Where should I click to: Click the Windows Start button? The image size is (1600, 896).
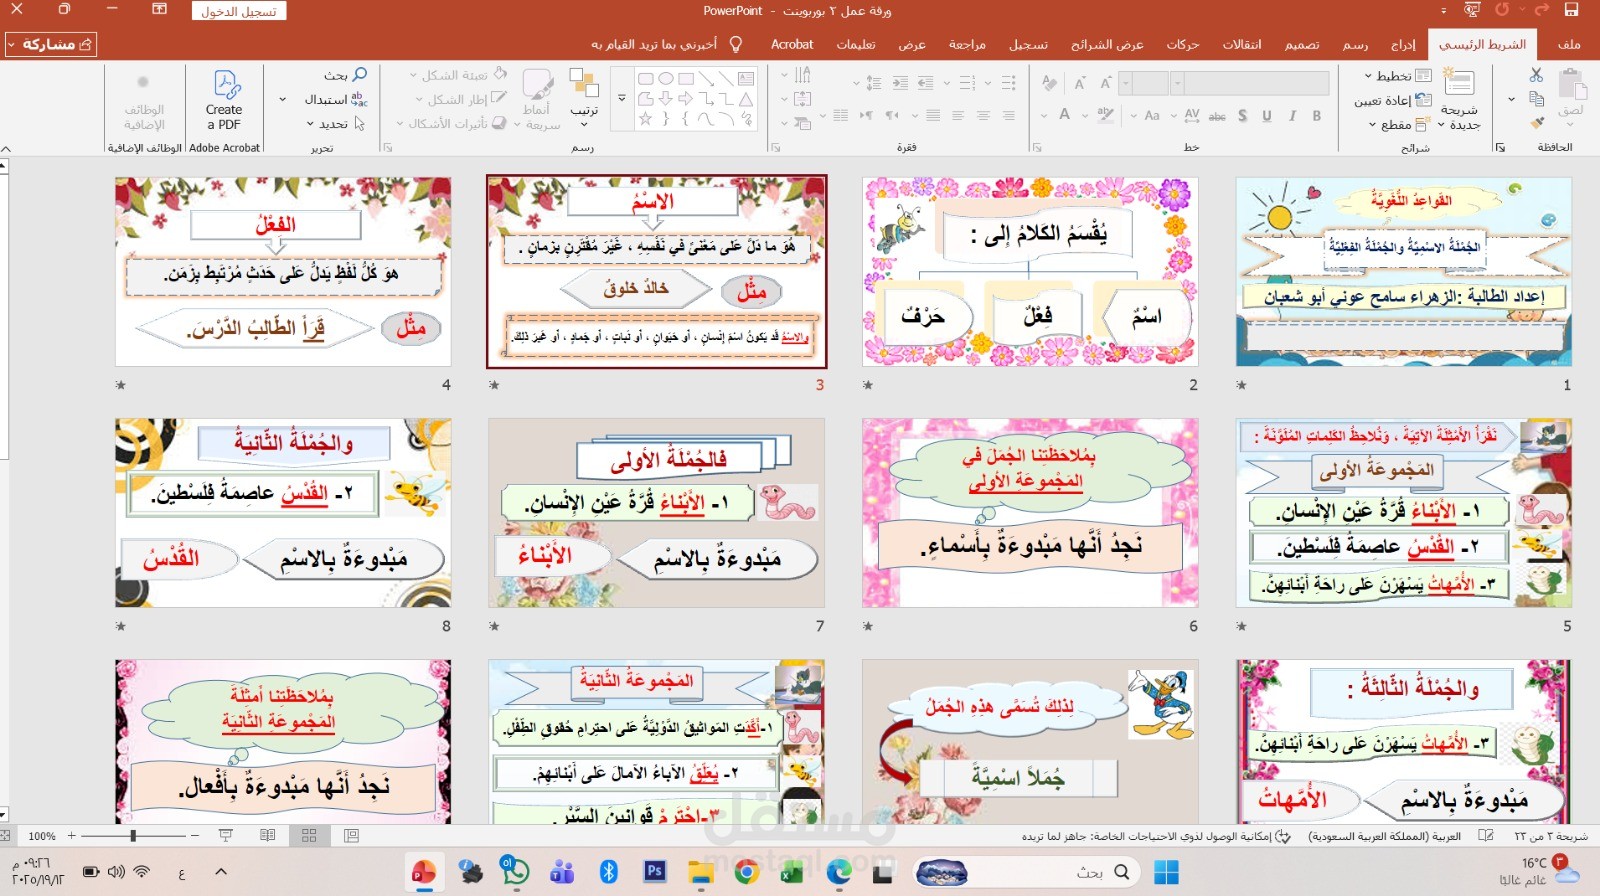(x=1166, y=872)
